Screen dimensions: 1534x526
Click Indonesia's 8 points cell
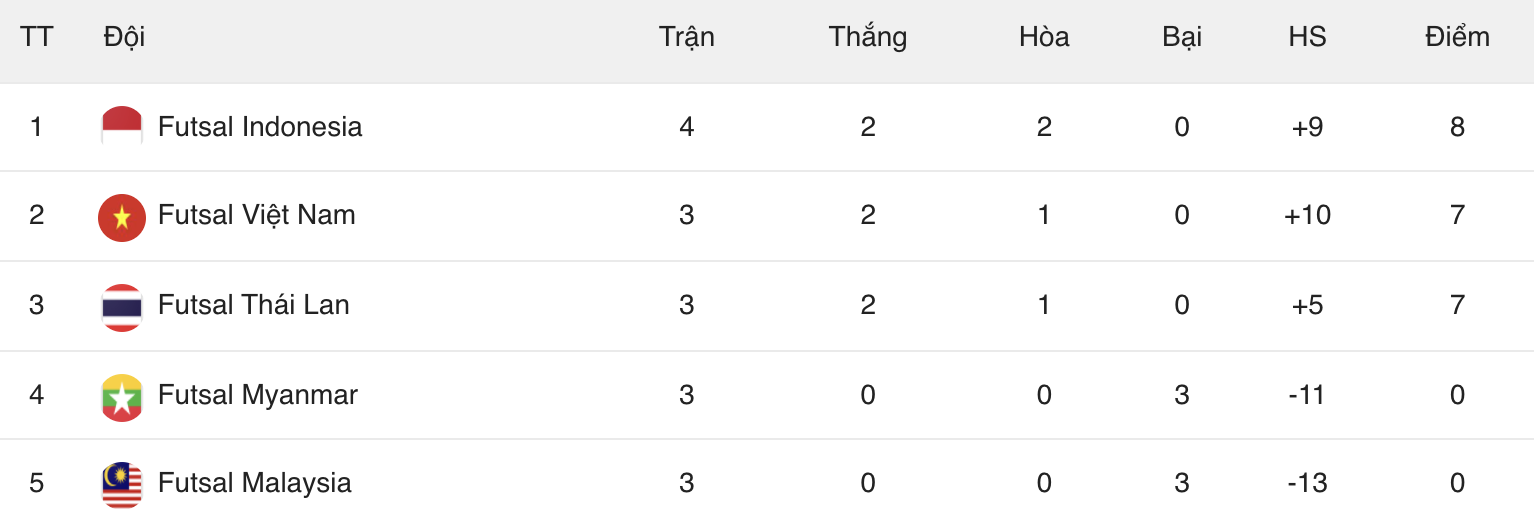[1457, 127]
